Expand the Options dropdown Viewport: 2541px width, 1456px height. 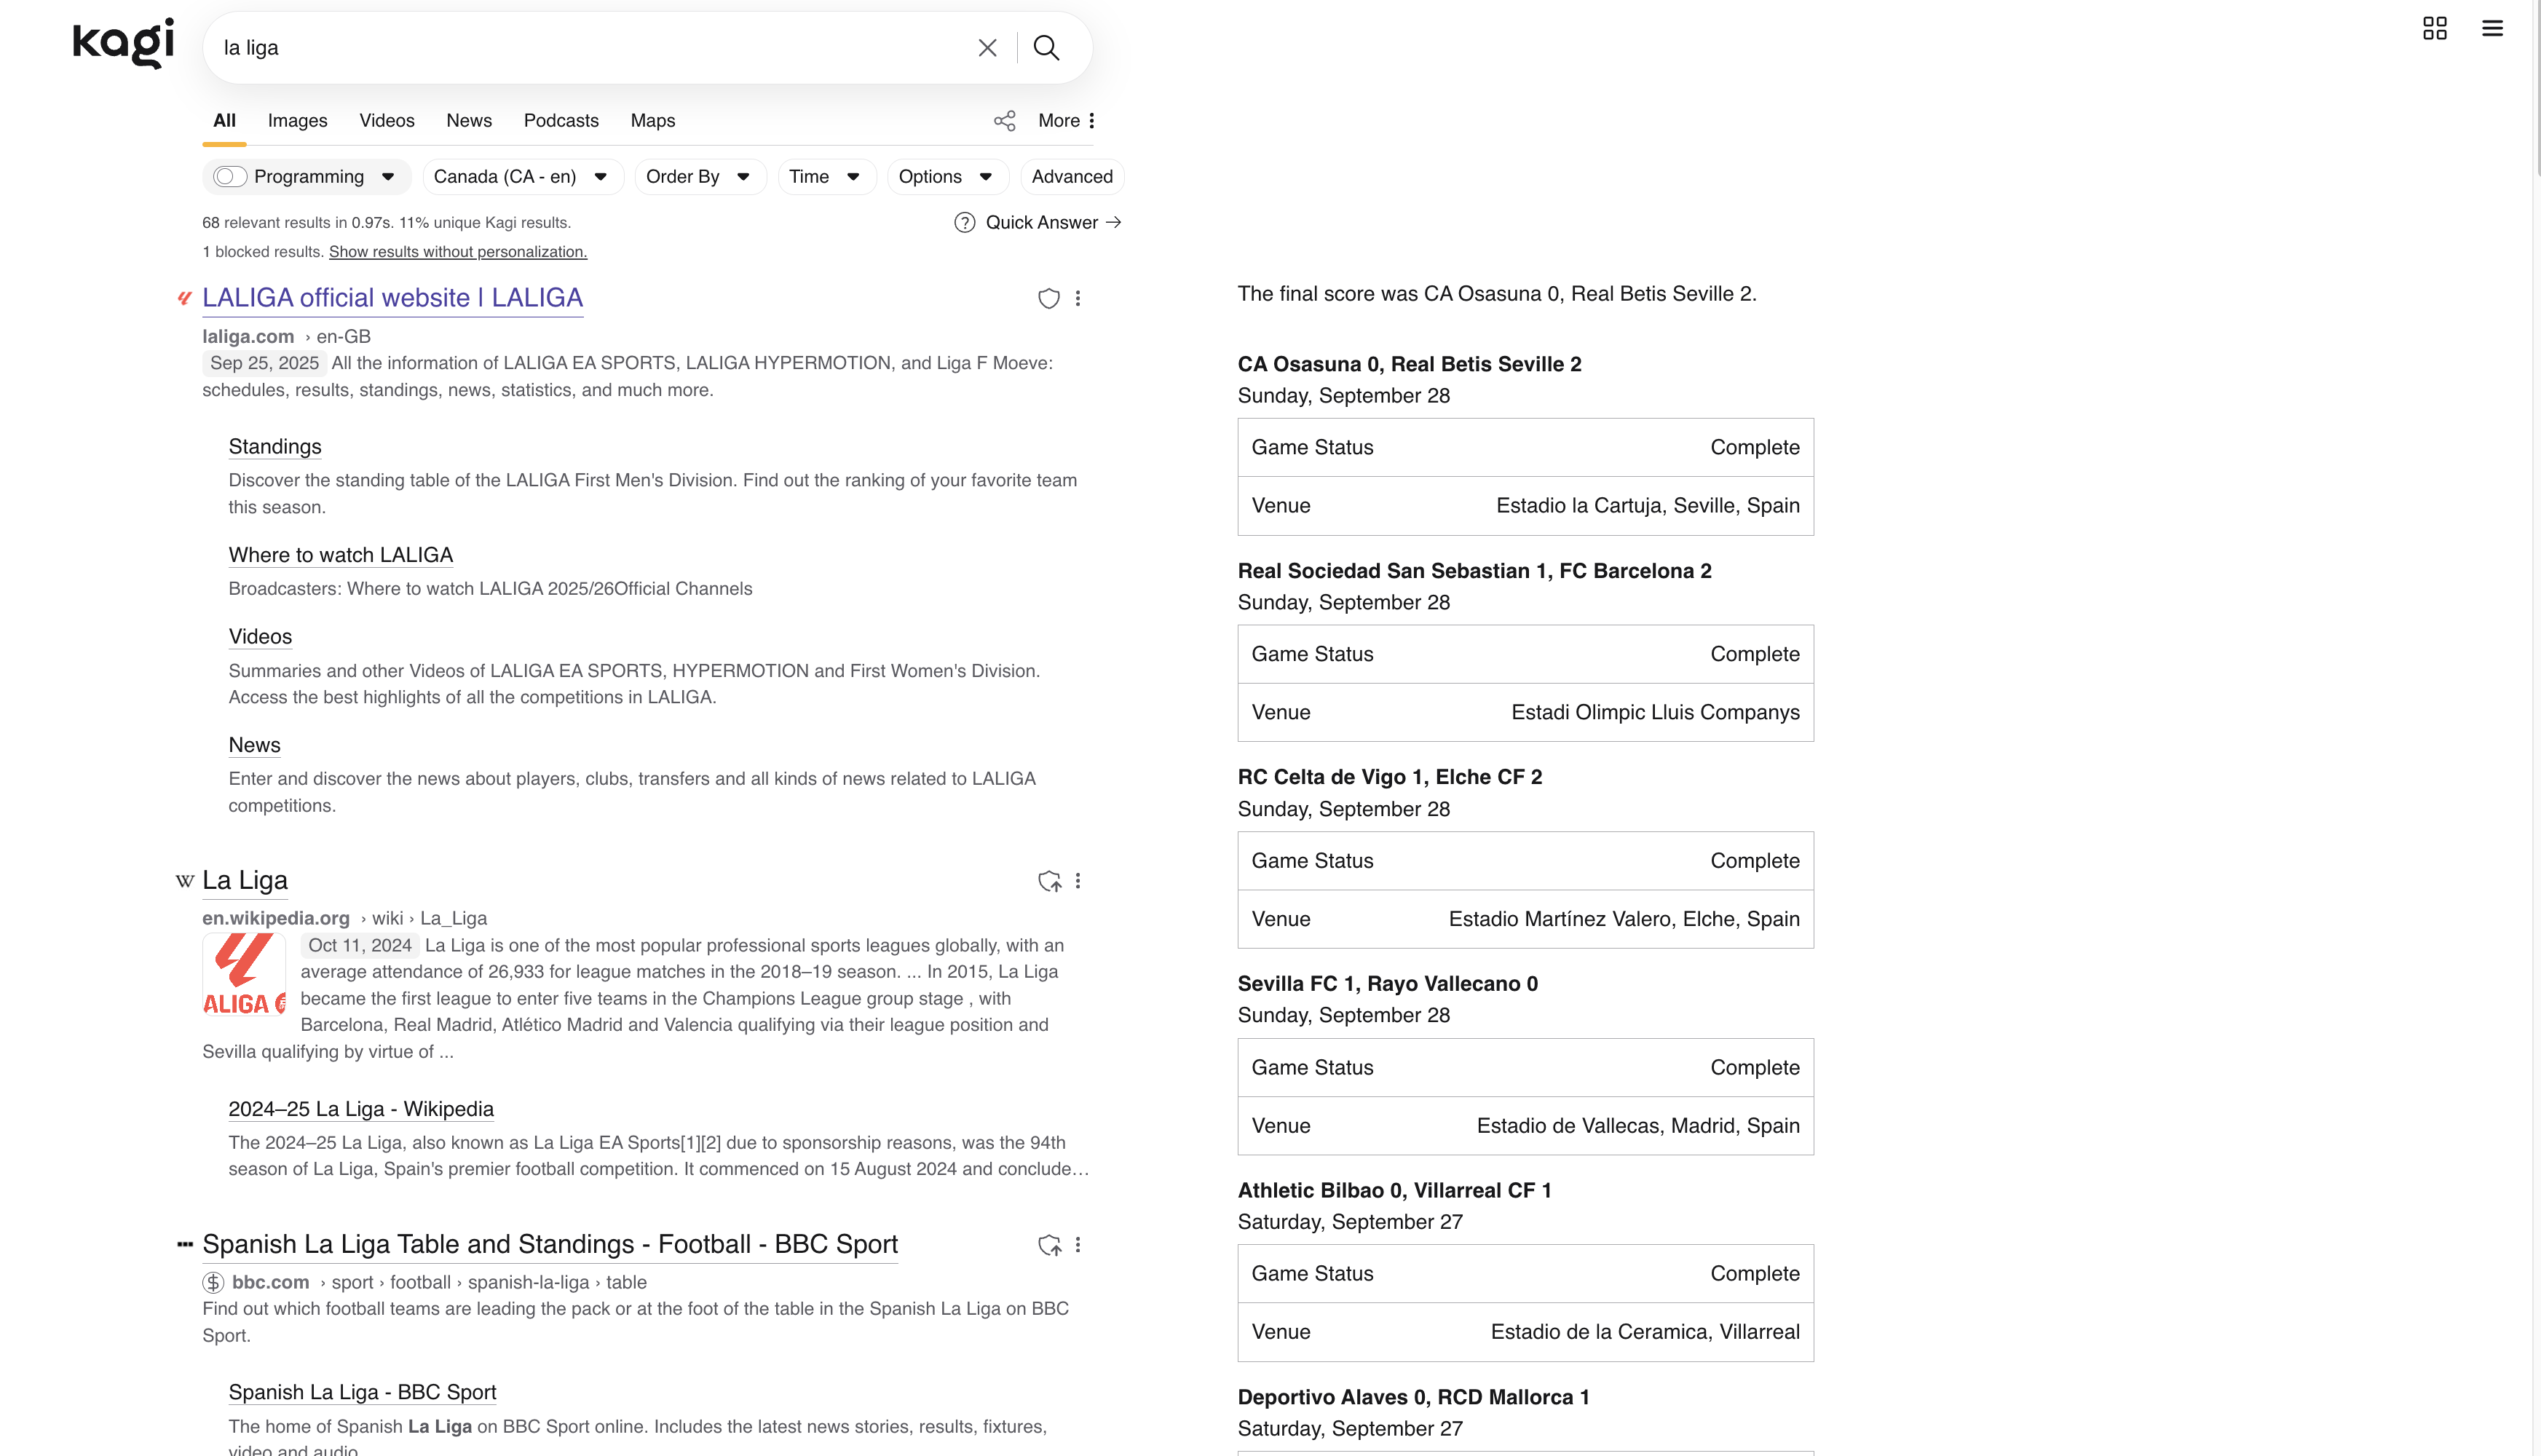(945, 177)
